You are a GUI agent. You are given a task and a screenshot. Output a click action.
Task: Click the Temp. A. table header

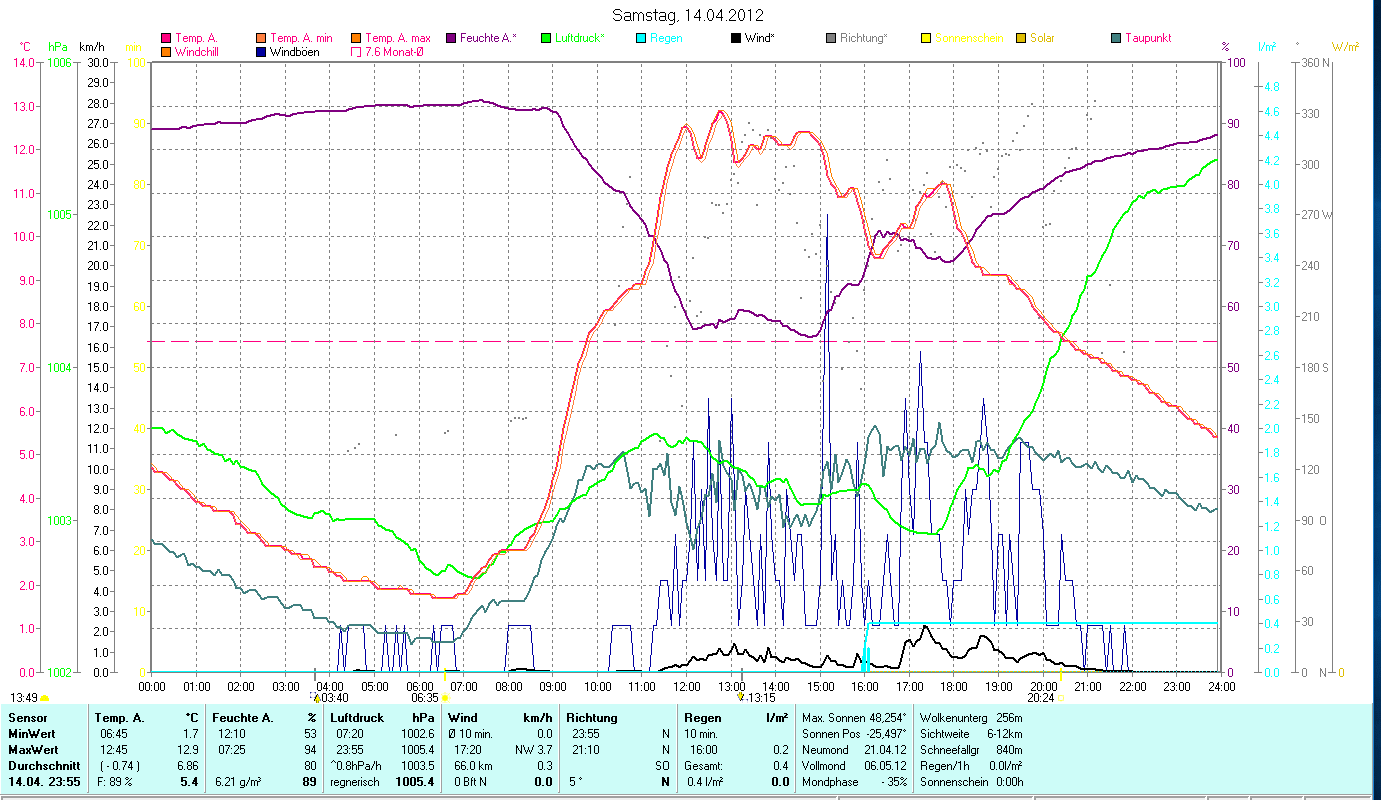point(119,718)
